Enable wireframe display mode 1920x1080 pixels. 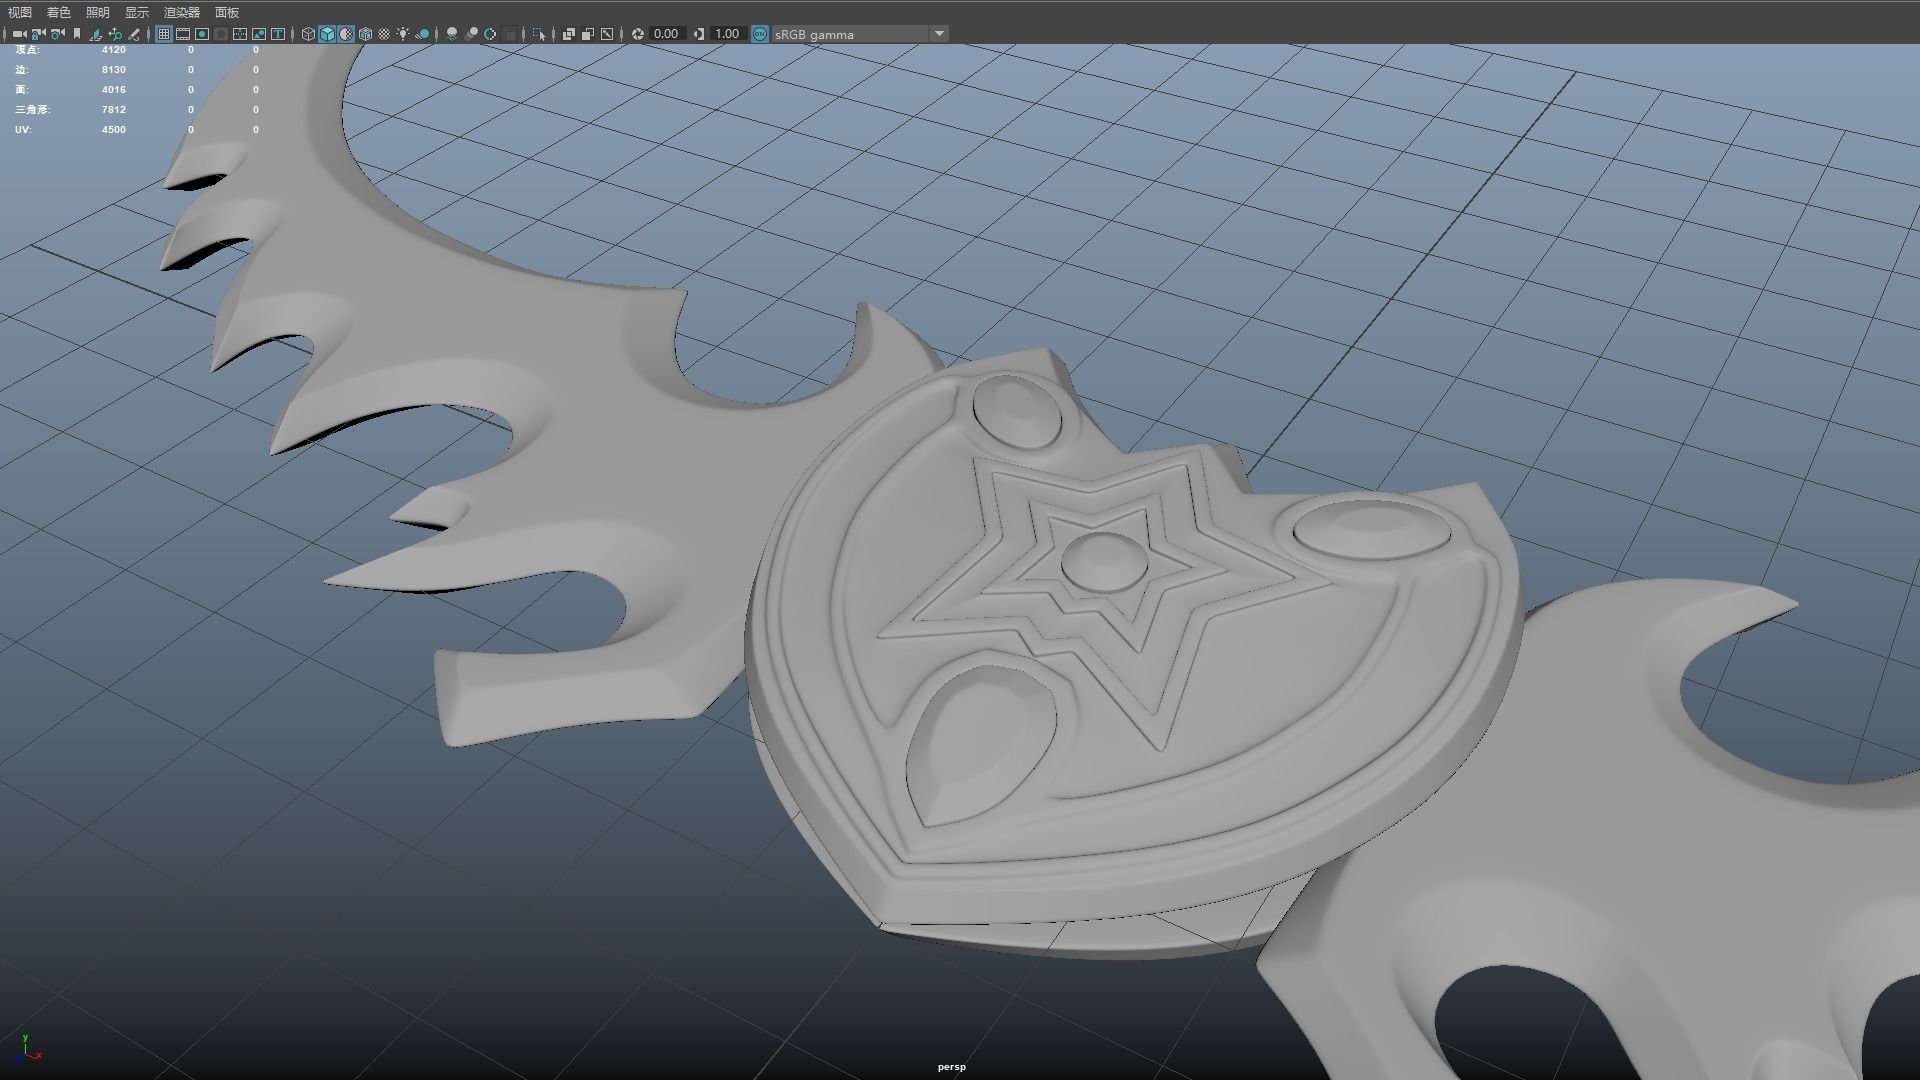coord(308,34)
